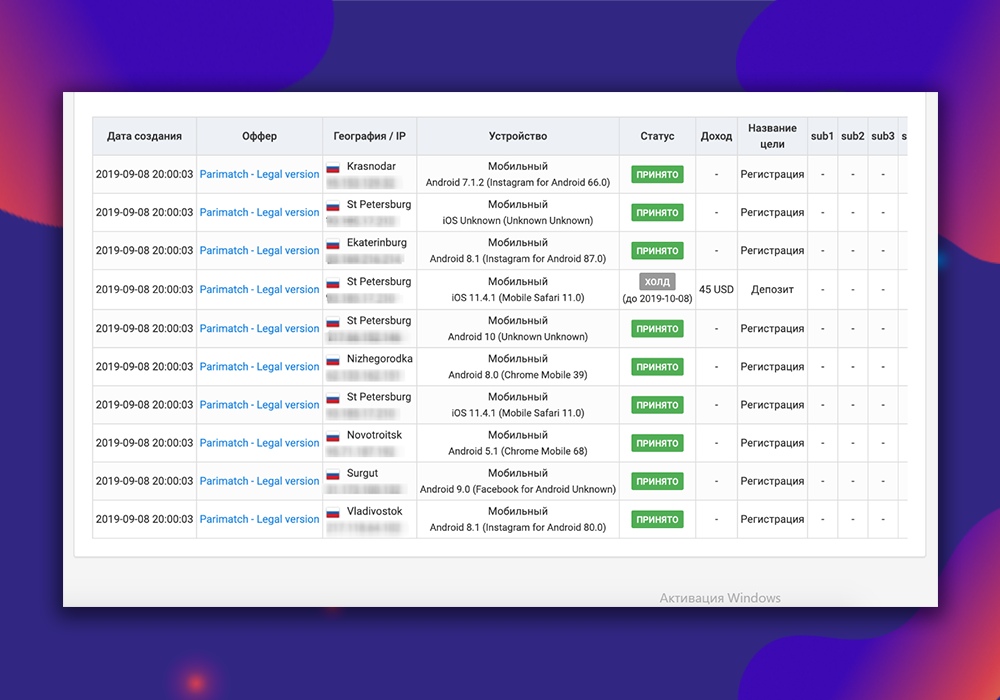The height and width of the screenshot is (700, 1000).
Task: Click the Android 9.0 (Facebook for Android Unknown) text
Action: coord(518,490)
